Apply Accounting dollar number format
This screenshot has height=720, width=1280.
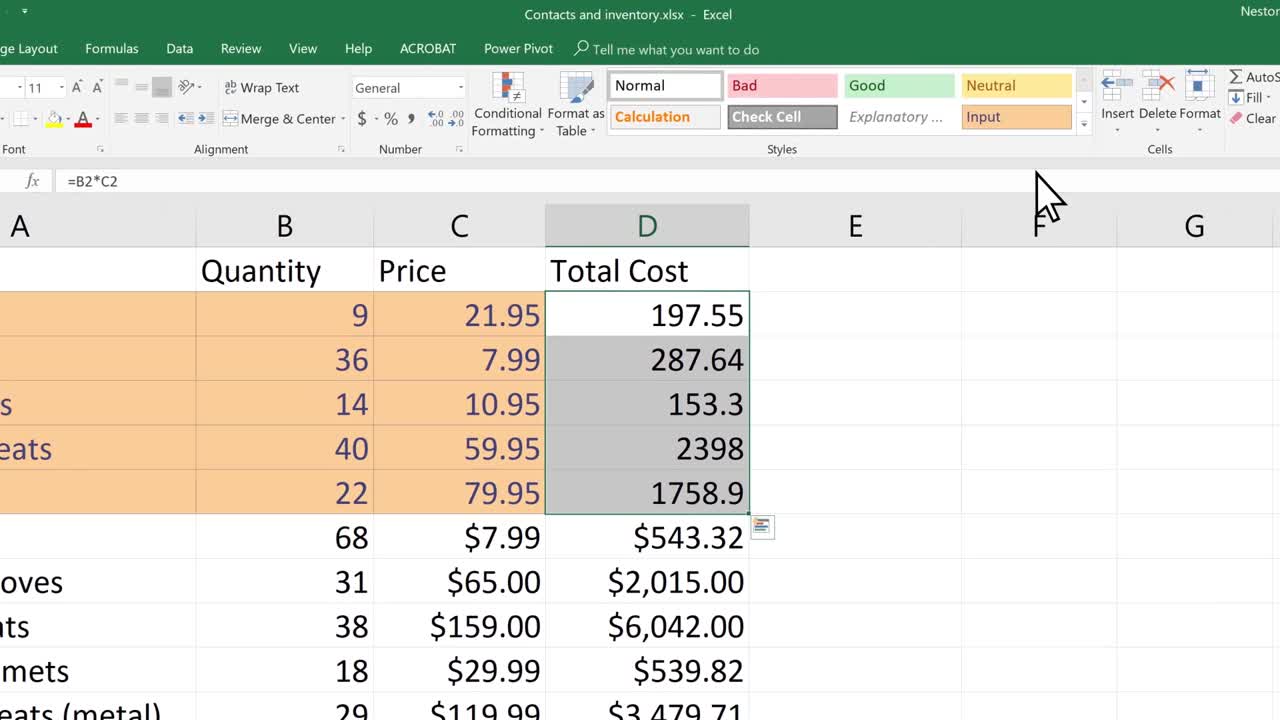tap(361, 119)
